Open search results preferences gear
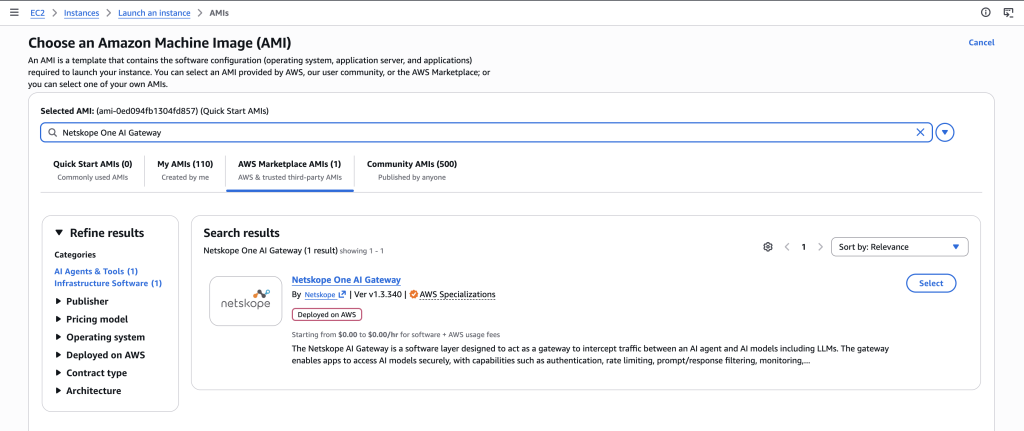The image size is (1024, 431). 768,247
